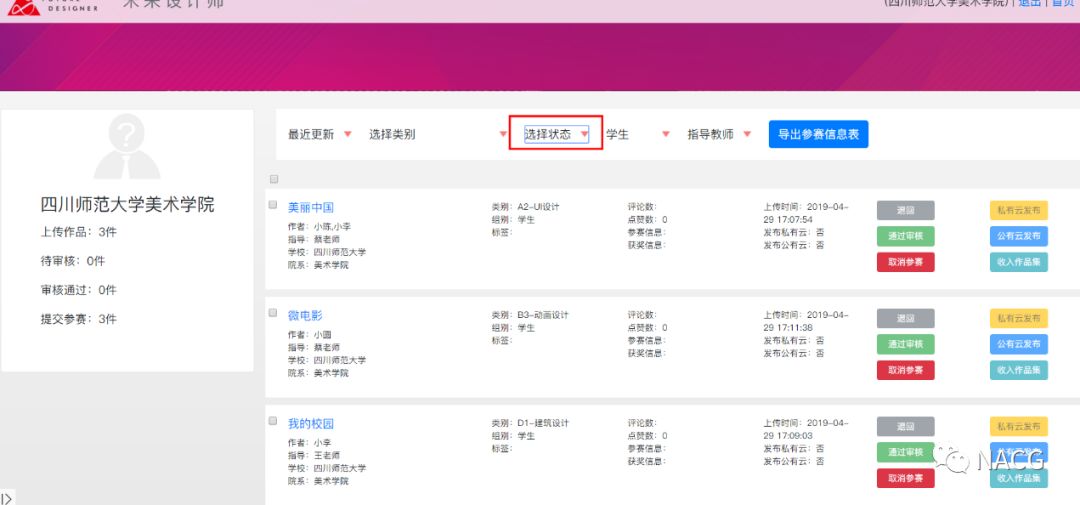Click 公有云发布 for 美丽中国

point(1019,236)
